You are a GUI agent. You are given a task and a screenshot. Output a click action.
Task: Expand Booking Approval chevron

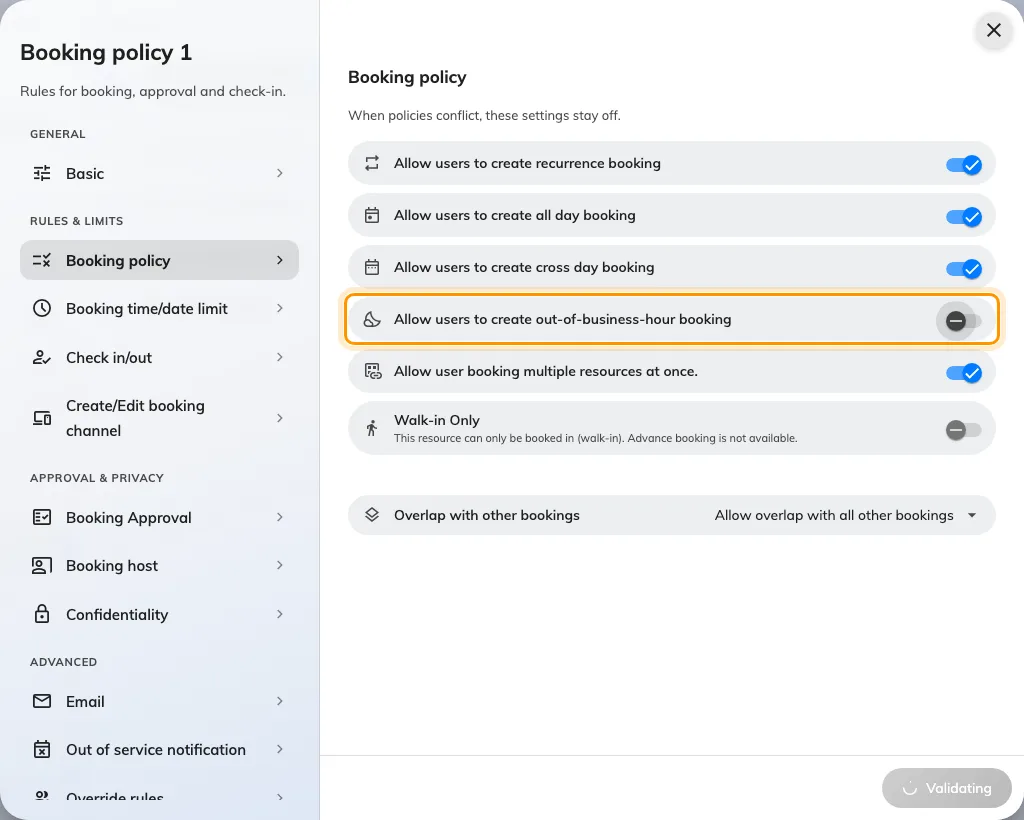280,517
